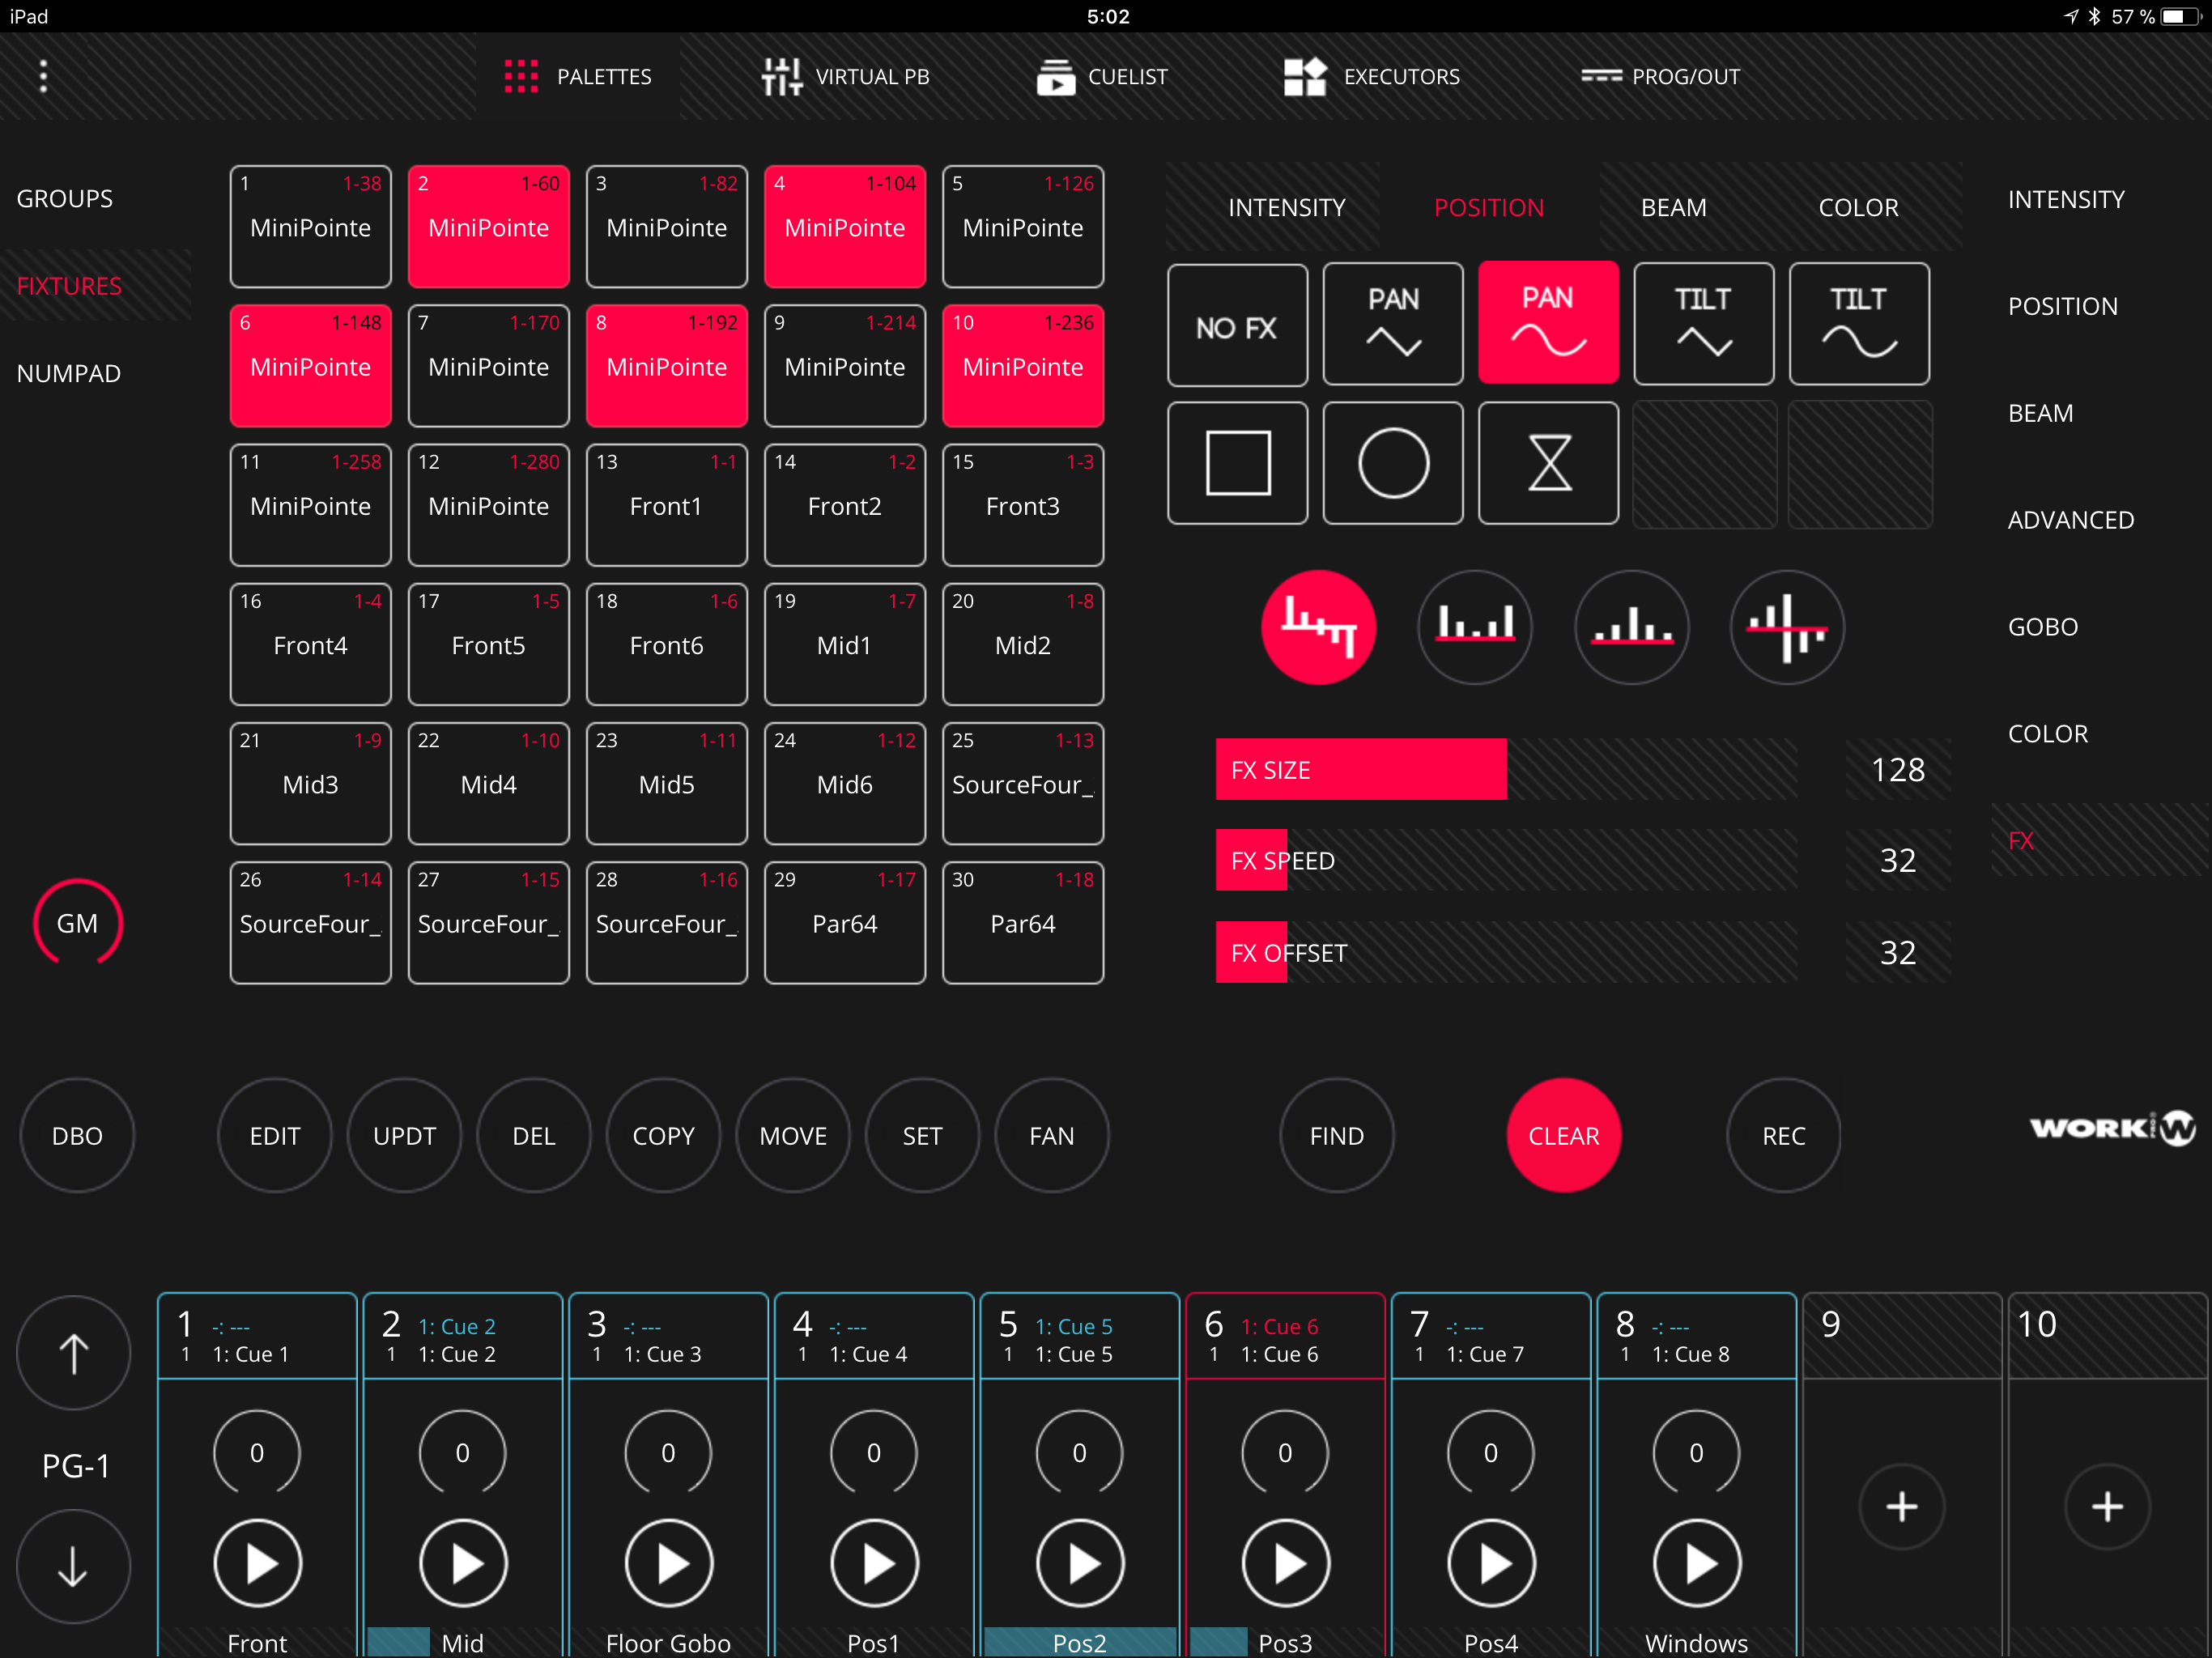The image size is (2212, 1658).
Task: Select the center-symmetric offset distribution icon
Action: [1786, 628]
